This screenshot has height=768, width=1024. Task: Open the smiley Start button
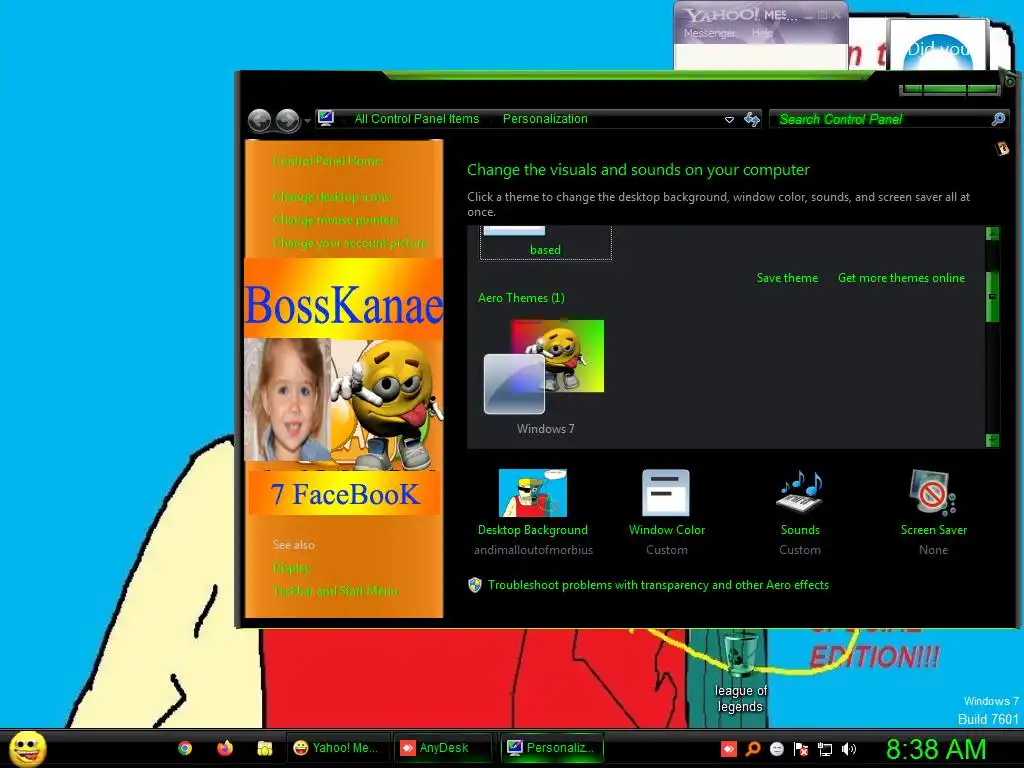pos(27,748)
